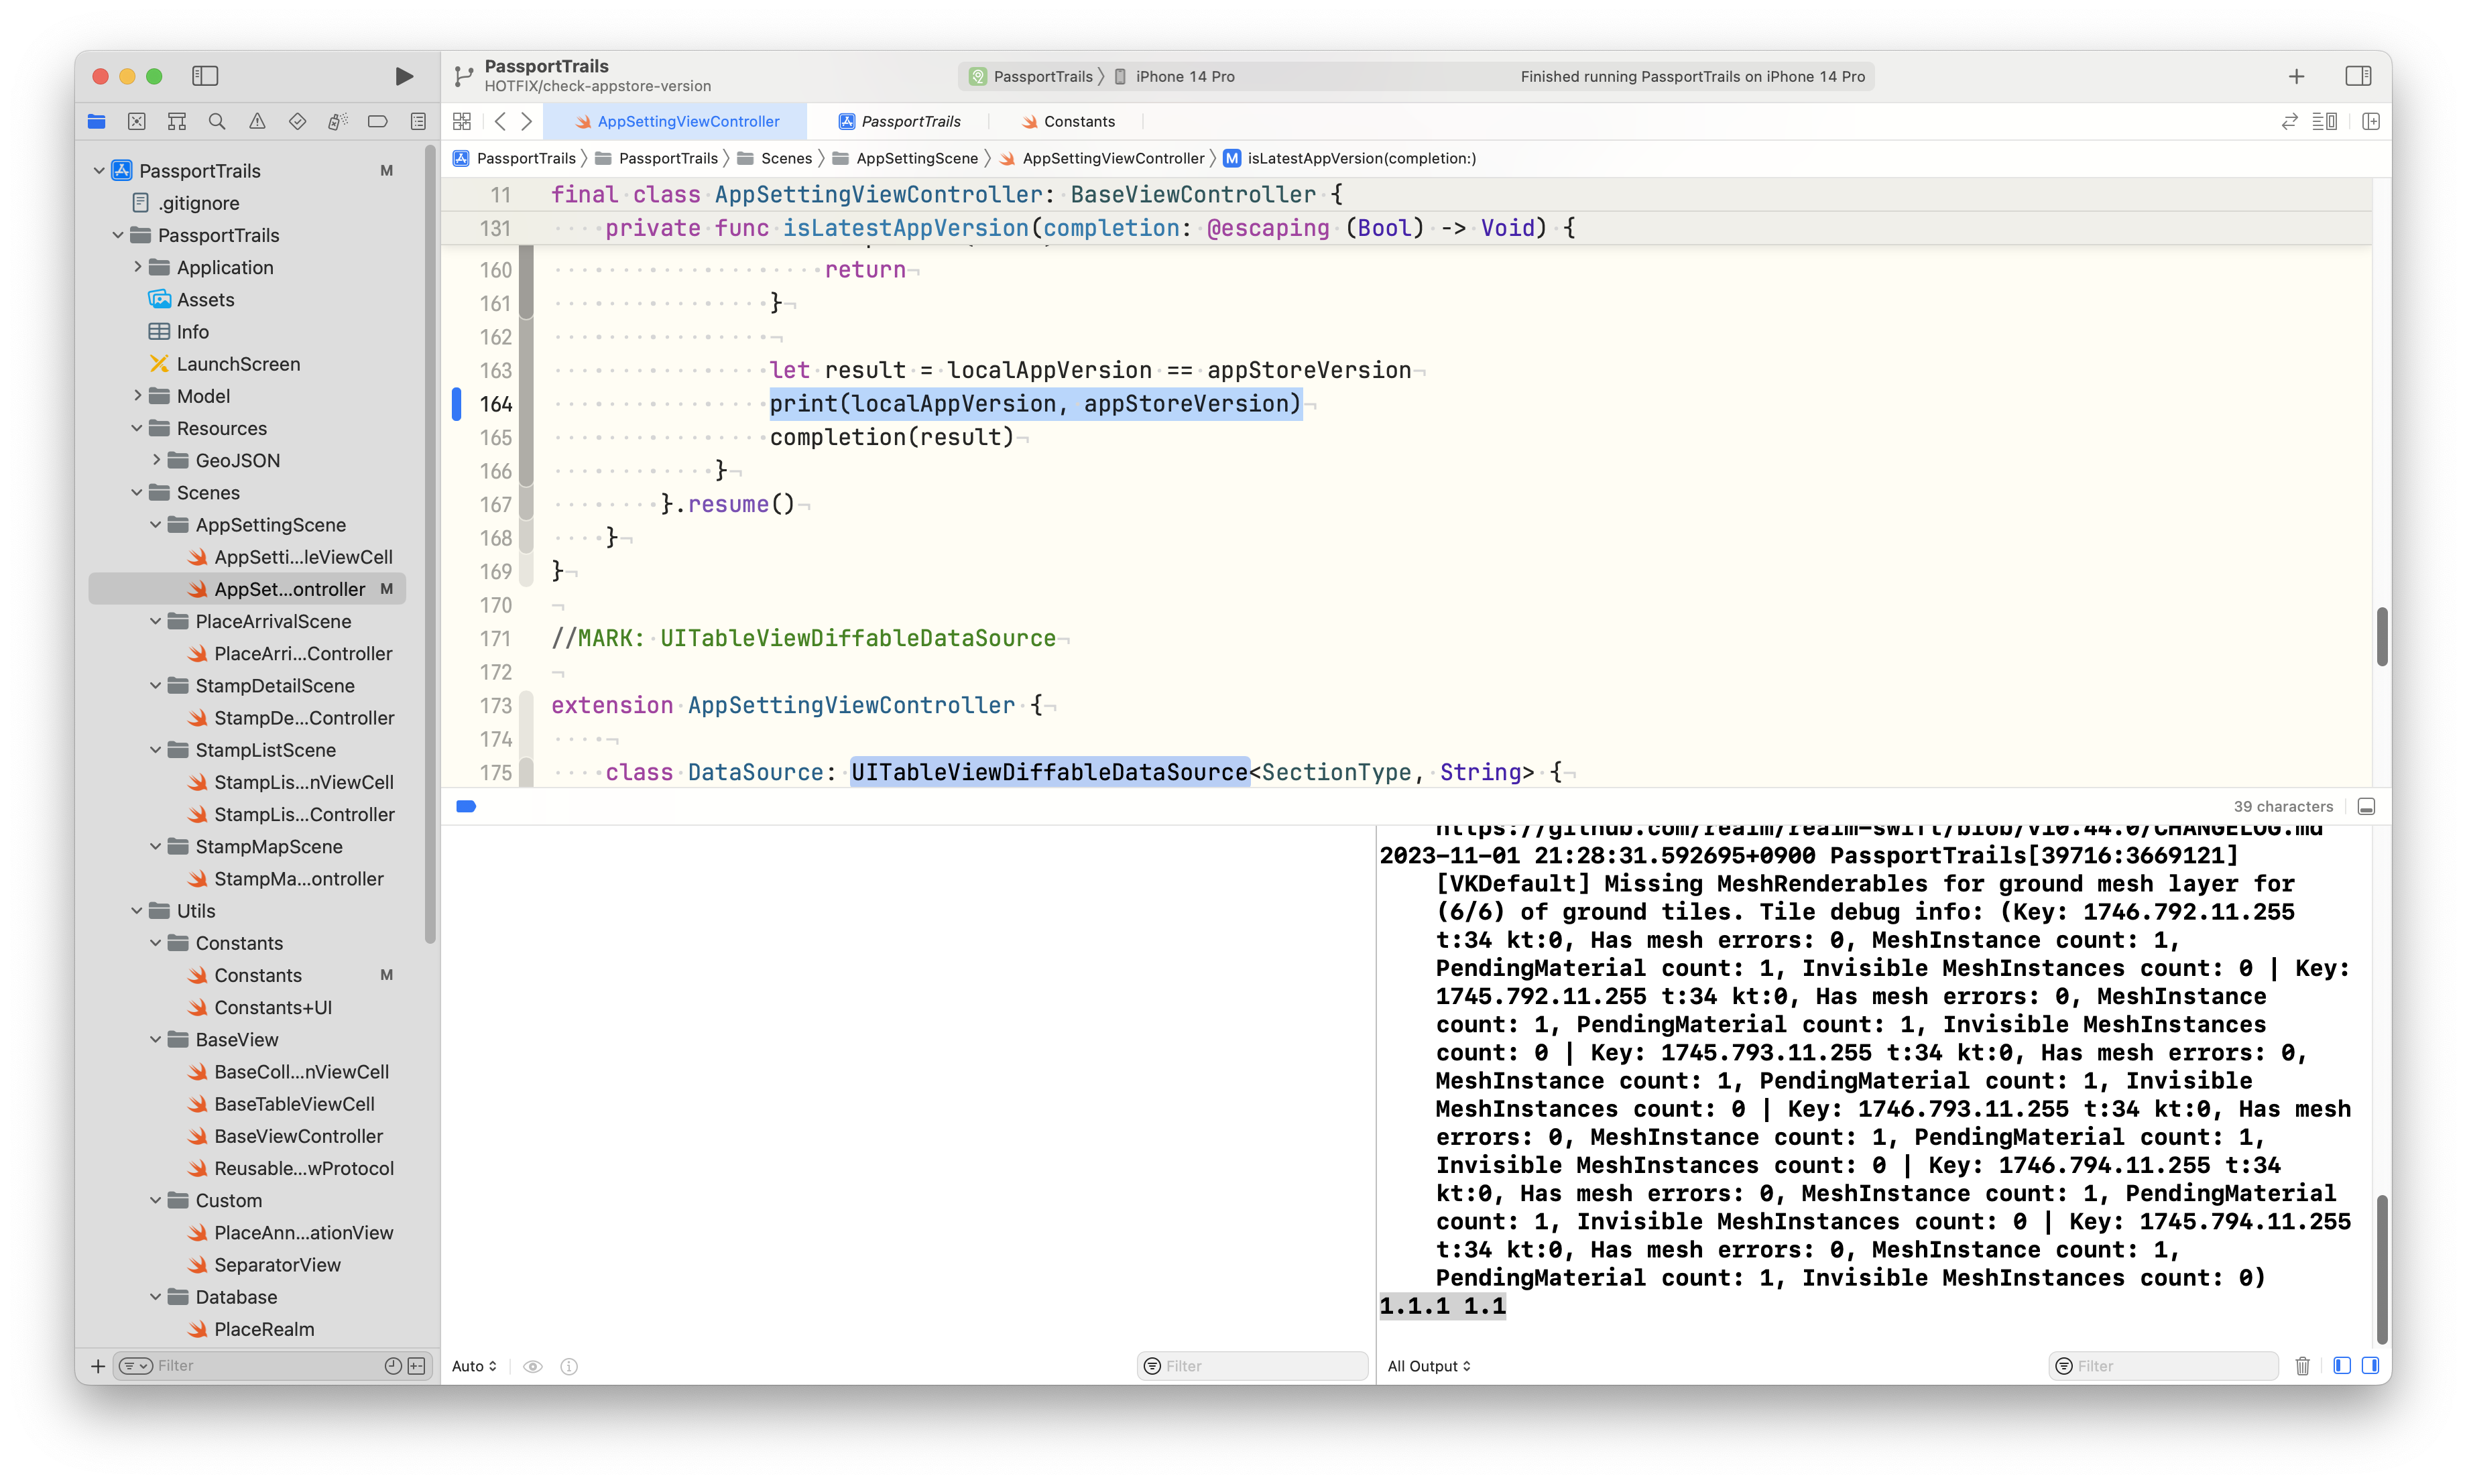2467x1484 pixels.
Task: Open the Issue navigator warning icon
Action: [257, 121]
